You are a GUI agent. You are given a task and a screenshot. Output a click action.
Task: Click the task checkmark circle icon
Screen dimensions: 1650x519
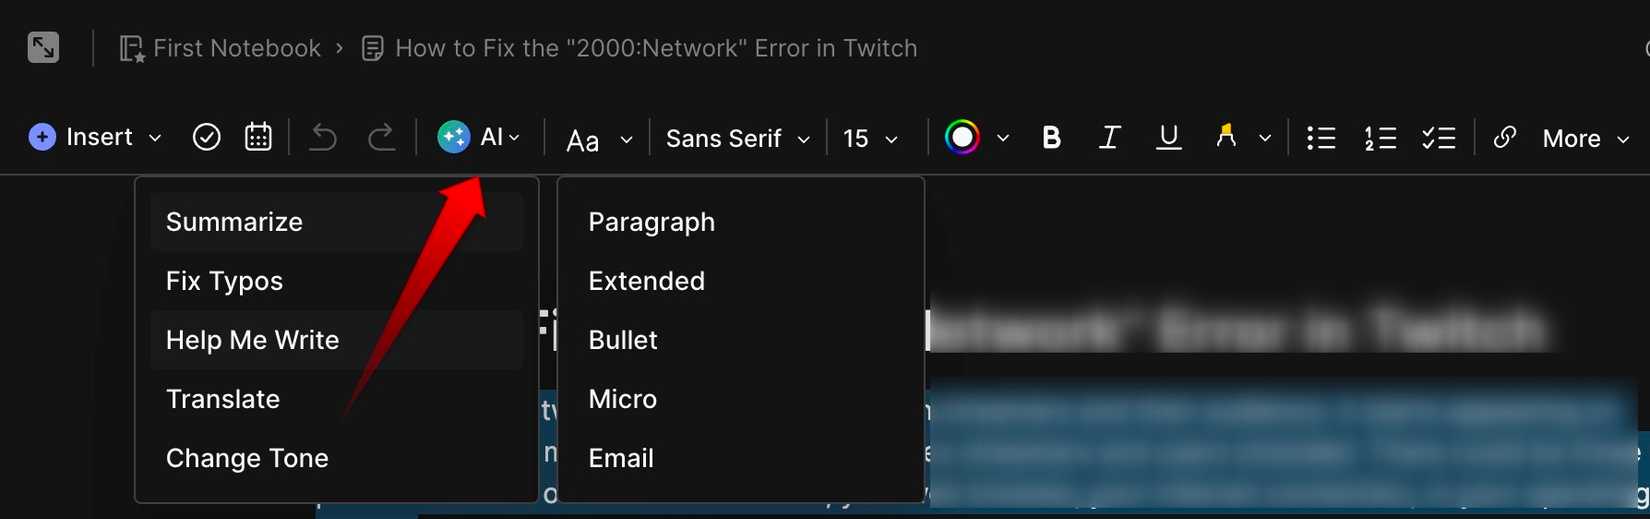[x=206, y=137]
